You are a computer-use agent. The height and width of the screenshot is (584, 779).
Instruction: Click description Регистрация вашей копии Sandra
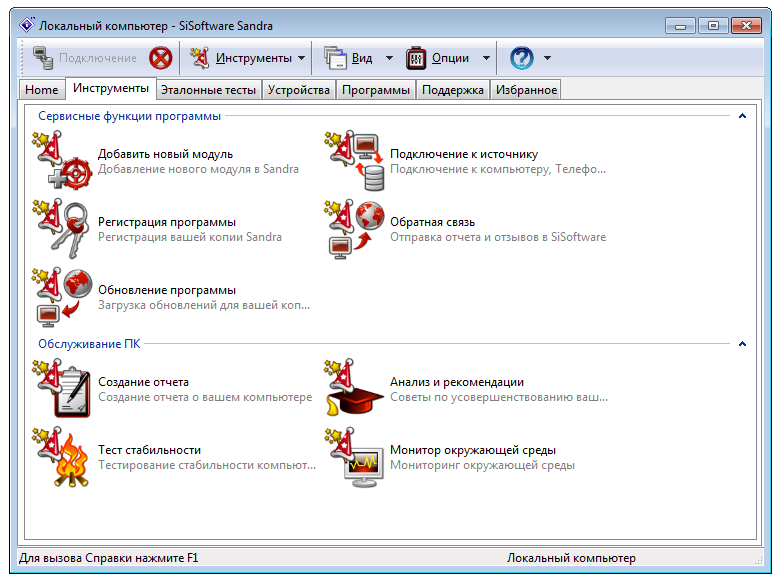point(190,237)
